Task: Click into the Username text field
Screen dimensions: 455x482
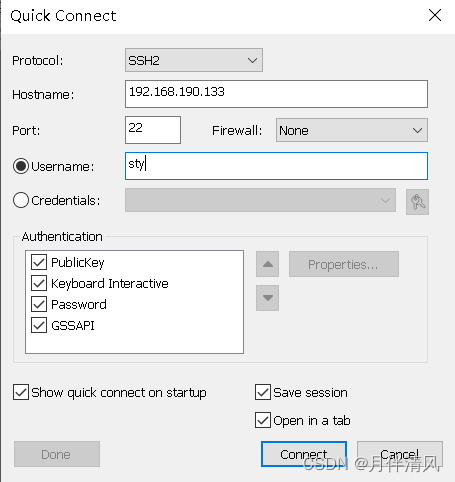Action: click(276, 166)
